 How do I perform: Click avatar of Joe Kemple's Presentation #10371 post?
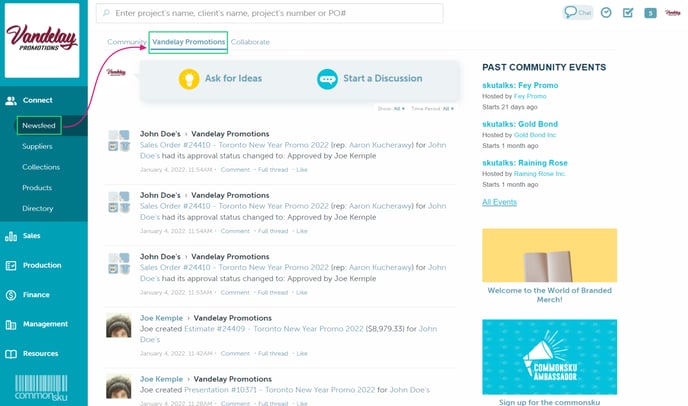click(118, 386)
